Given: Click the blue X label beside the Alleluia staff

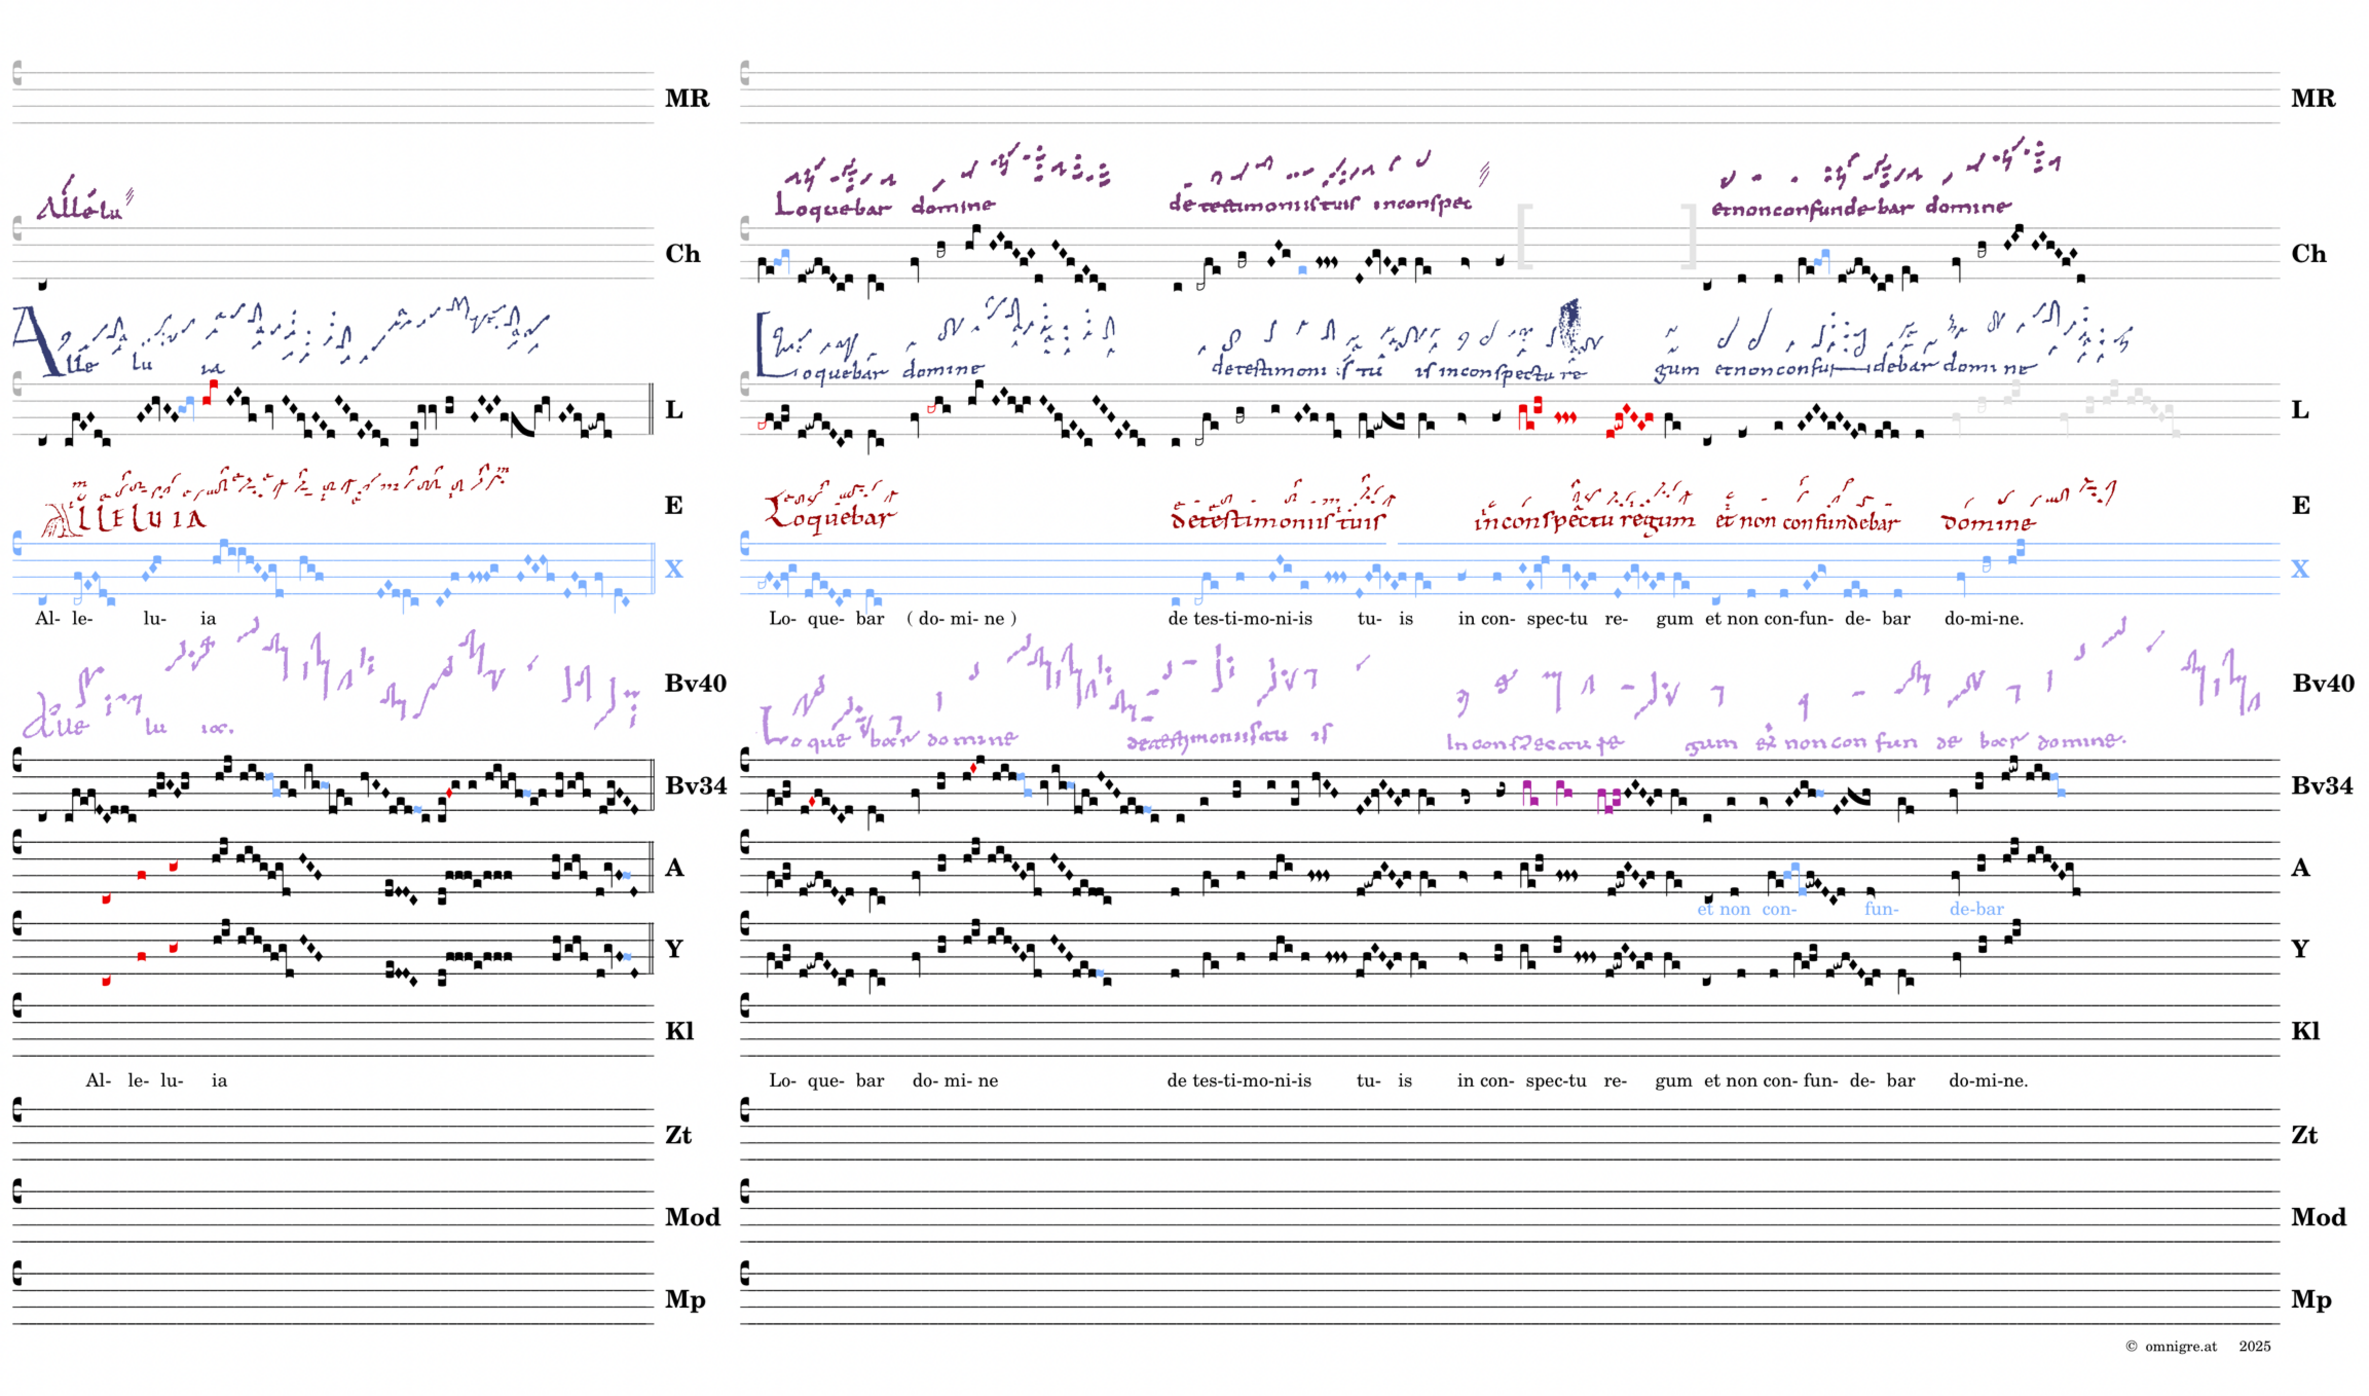Looking at the screenshot, I should (673, 569).
